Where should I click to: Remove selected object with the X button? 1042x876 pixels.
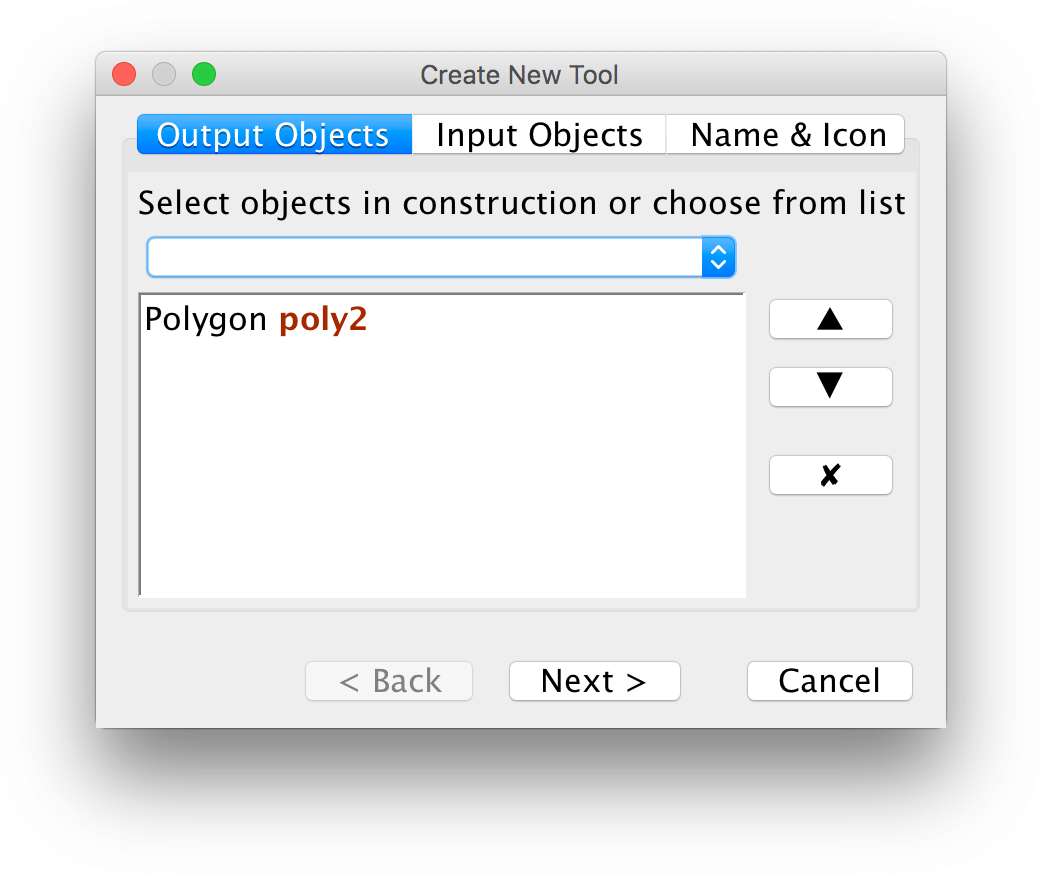coord(830,475)
